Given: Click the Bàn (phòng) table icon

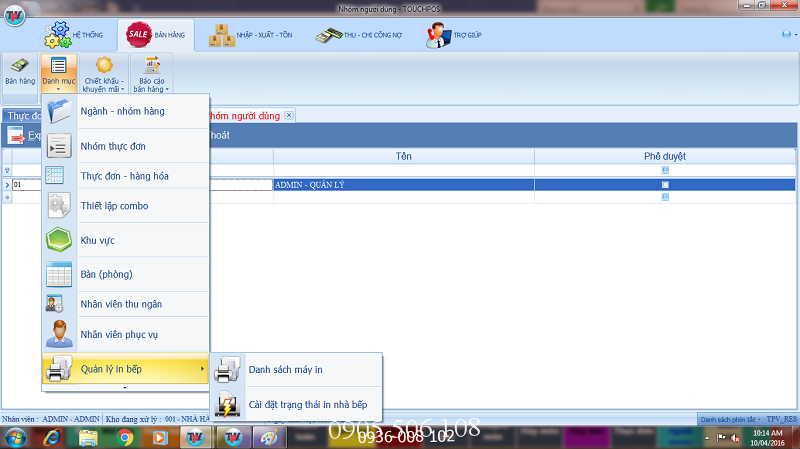Looking at the screenshot, I should point(59,274).
